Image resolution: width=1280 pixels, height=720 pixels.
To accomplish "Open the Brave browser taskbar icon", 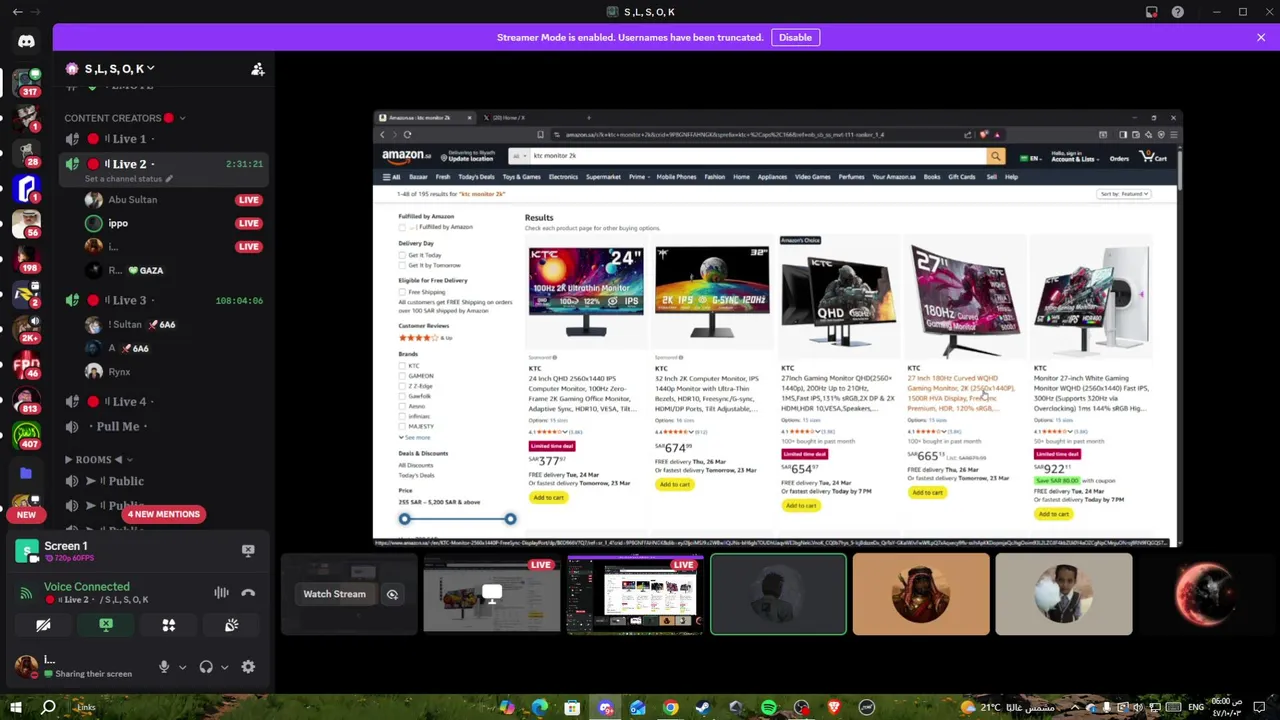I will [834, 708].
